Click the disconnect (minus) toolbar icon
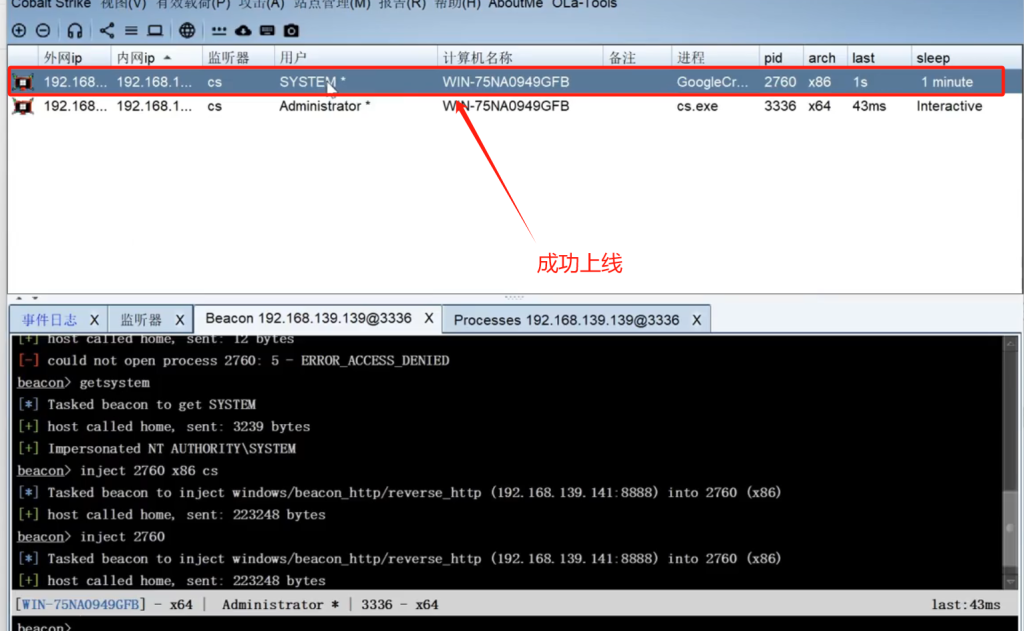This screenshot has height=631, width=1024. pos(43,30)
